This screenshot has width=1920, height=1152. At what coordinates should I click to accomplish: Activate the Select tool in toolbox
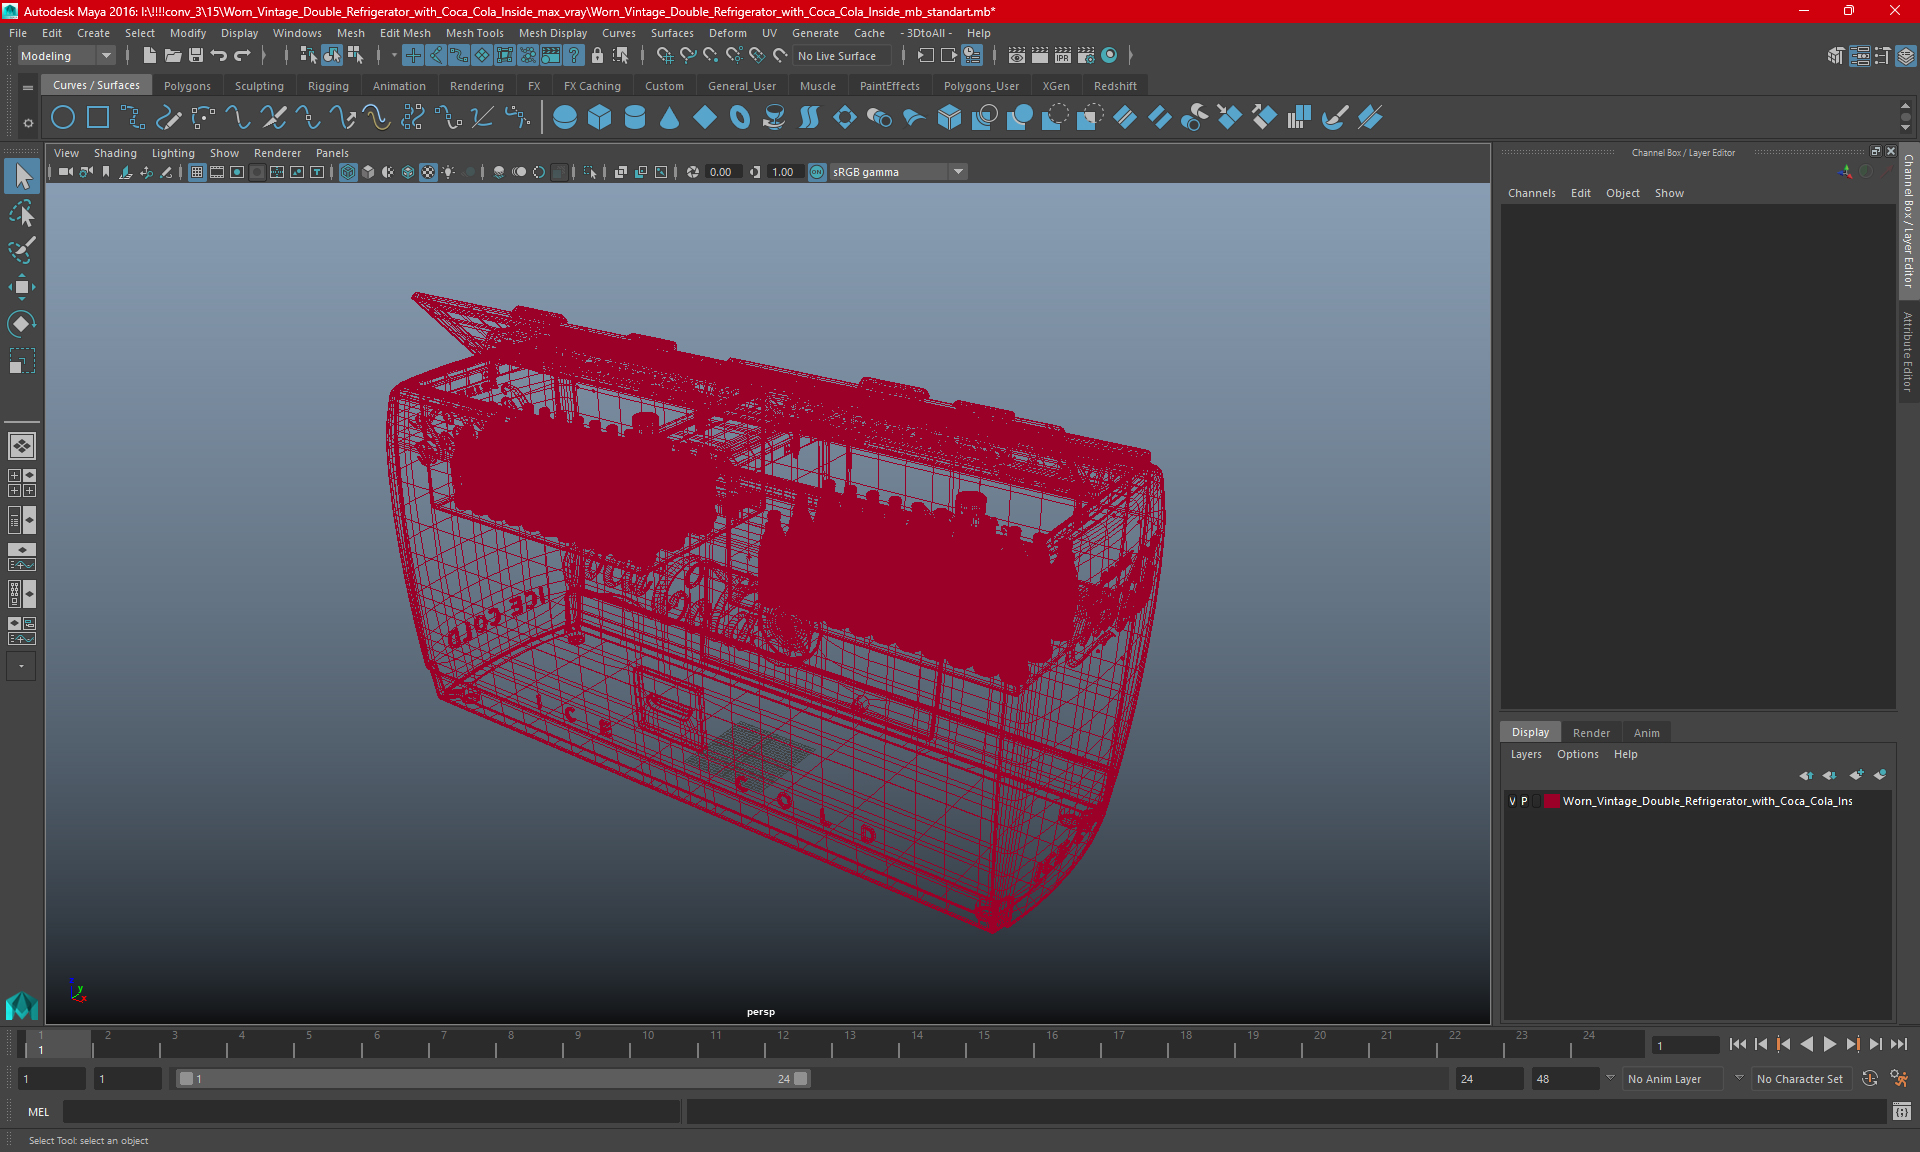[22, 177]
